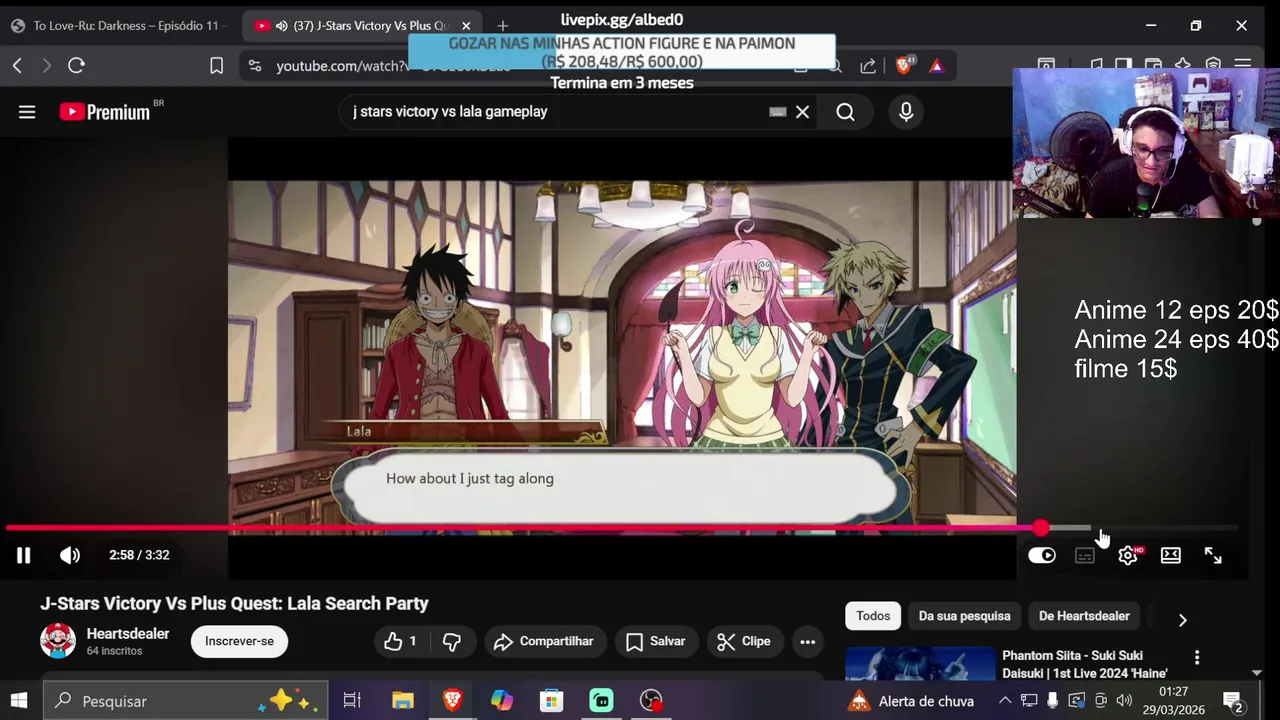Share the page with the address bar share icon
Screen dimensions: 1280x720
[868, 66]
